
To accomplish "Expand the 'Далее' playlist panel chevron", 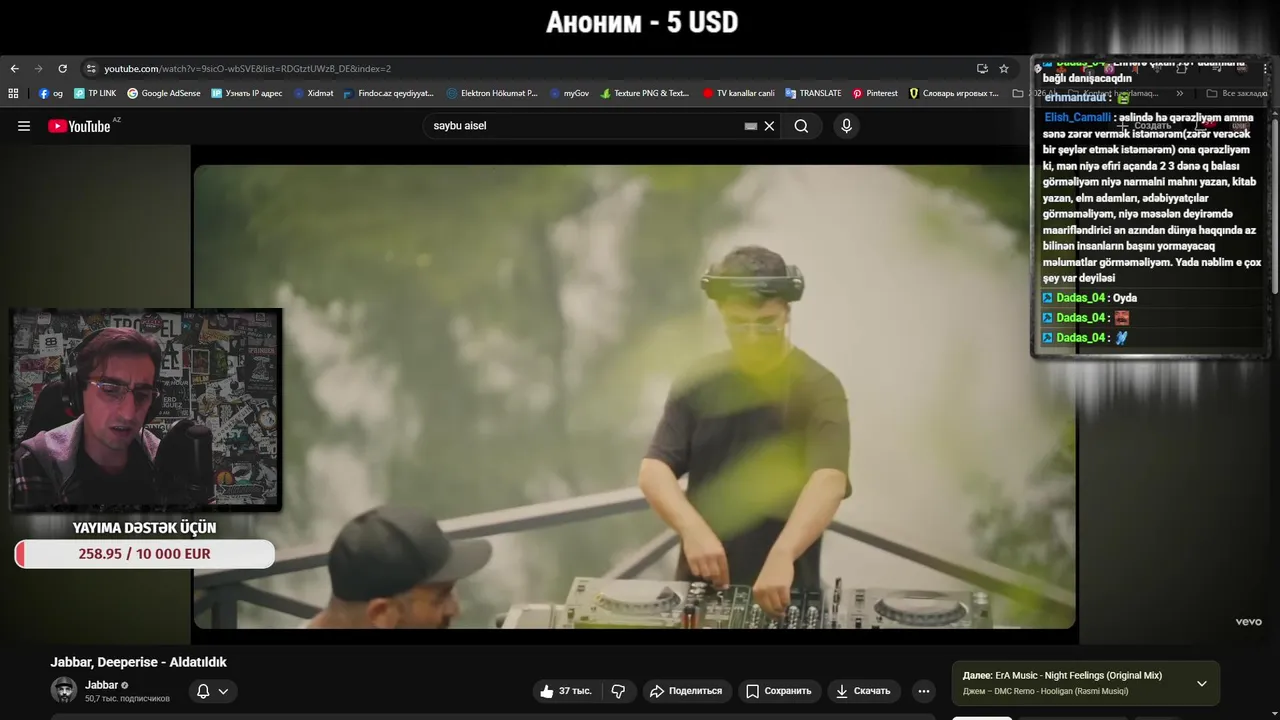I will (x=1201, y=684).
